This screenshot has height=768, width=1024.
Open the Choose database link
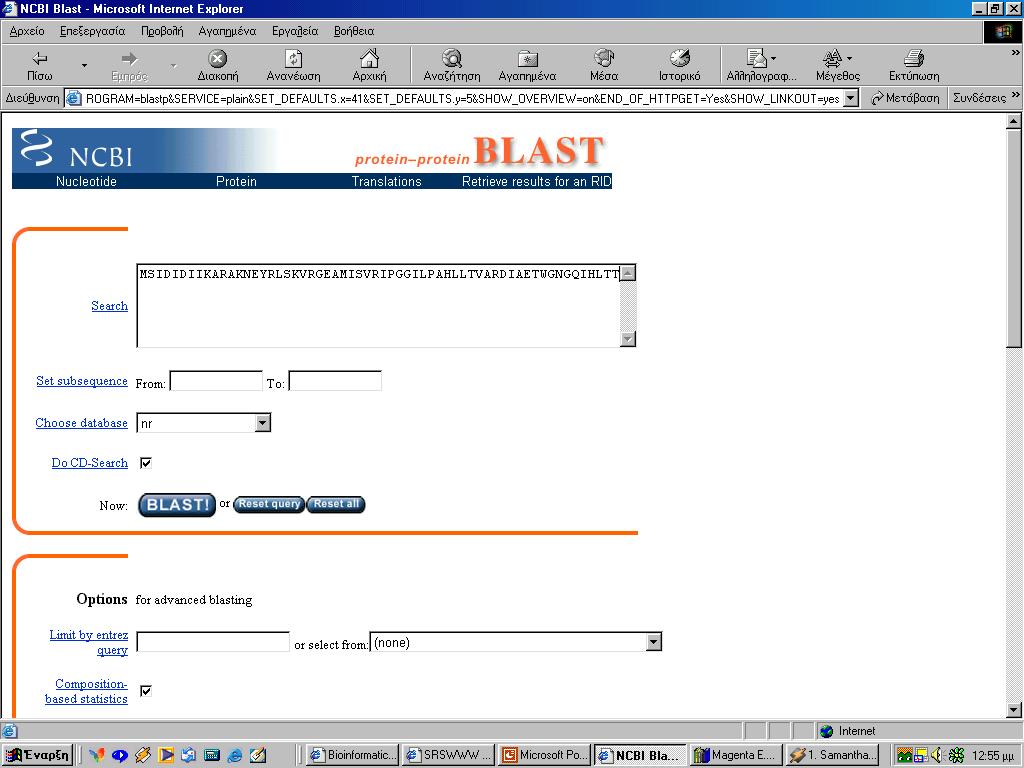[x=82, y=423]
